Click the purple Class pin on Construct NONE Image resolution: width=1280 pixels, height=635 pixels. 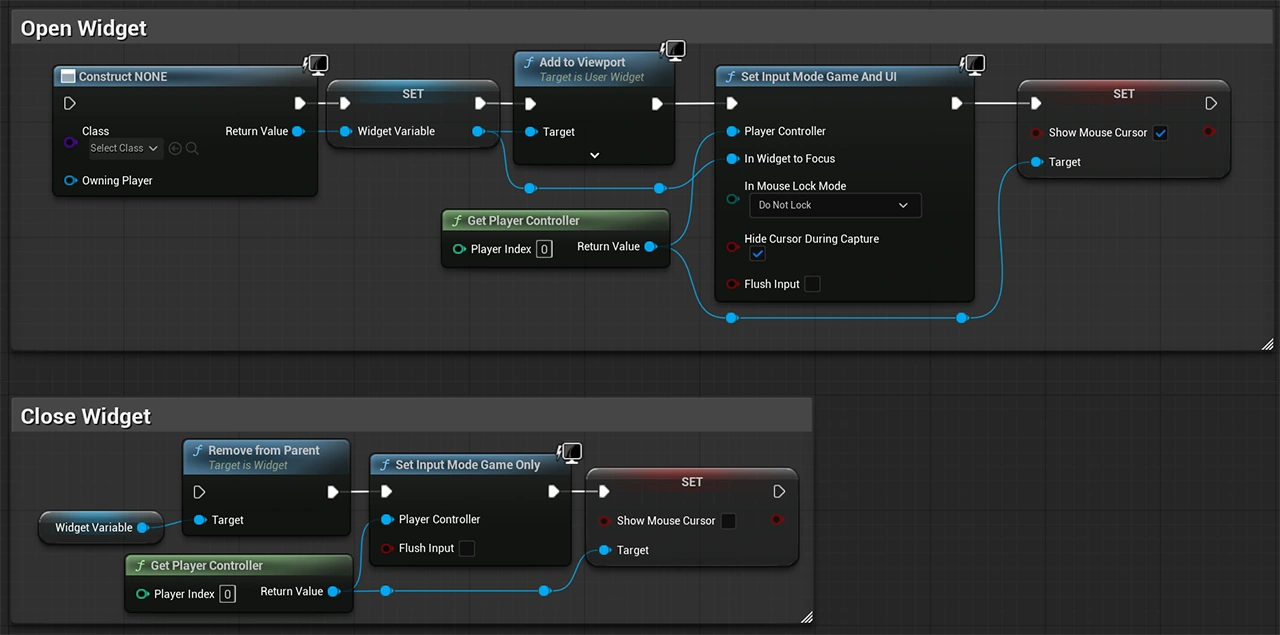pos(70,142)
